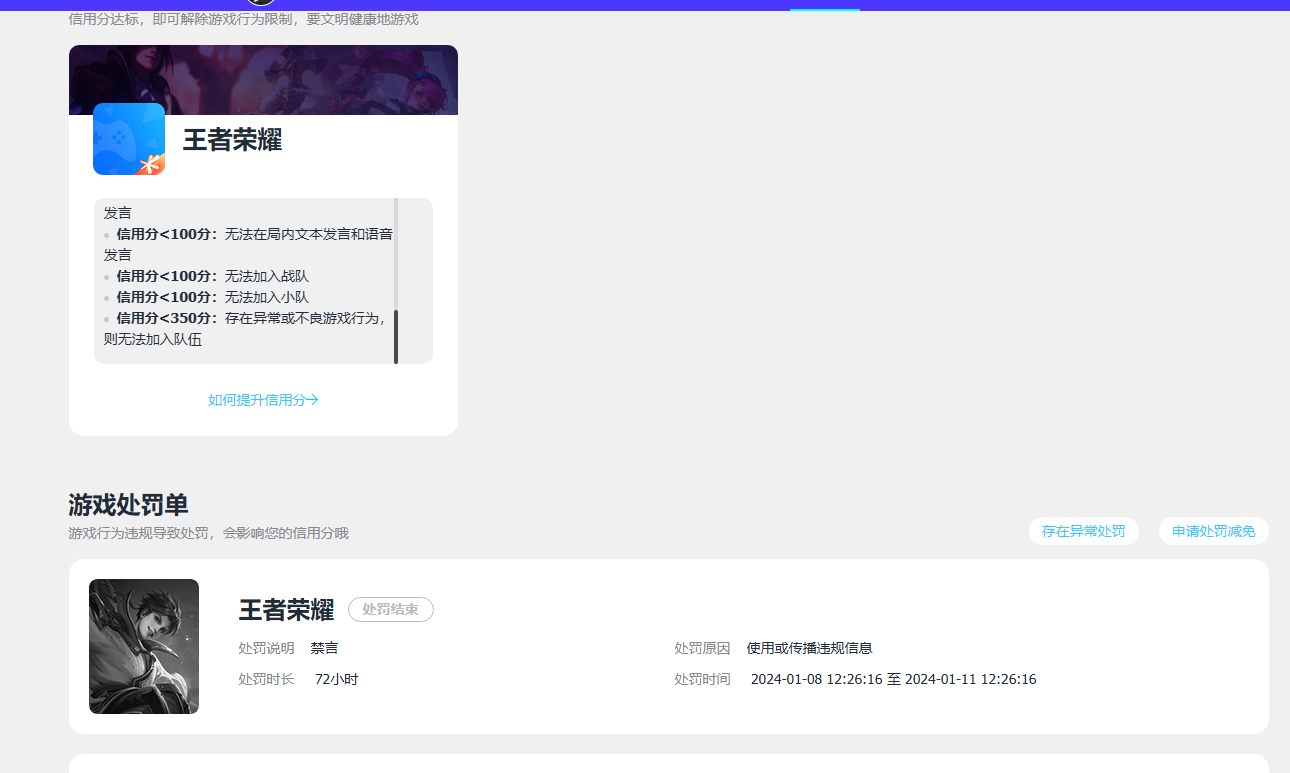Click the 处罚结束 status badge
This screenshot has width=1290, height=773.
pos(390,609)
